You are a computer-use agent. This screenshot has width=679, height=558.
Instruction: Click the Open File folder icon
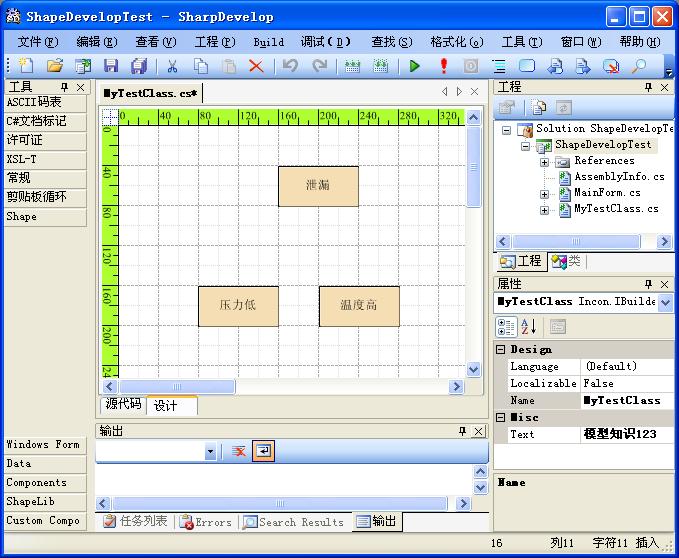[55, 66]
